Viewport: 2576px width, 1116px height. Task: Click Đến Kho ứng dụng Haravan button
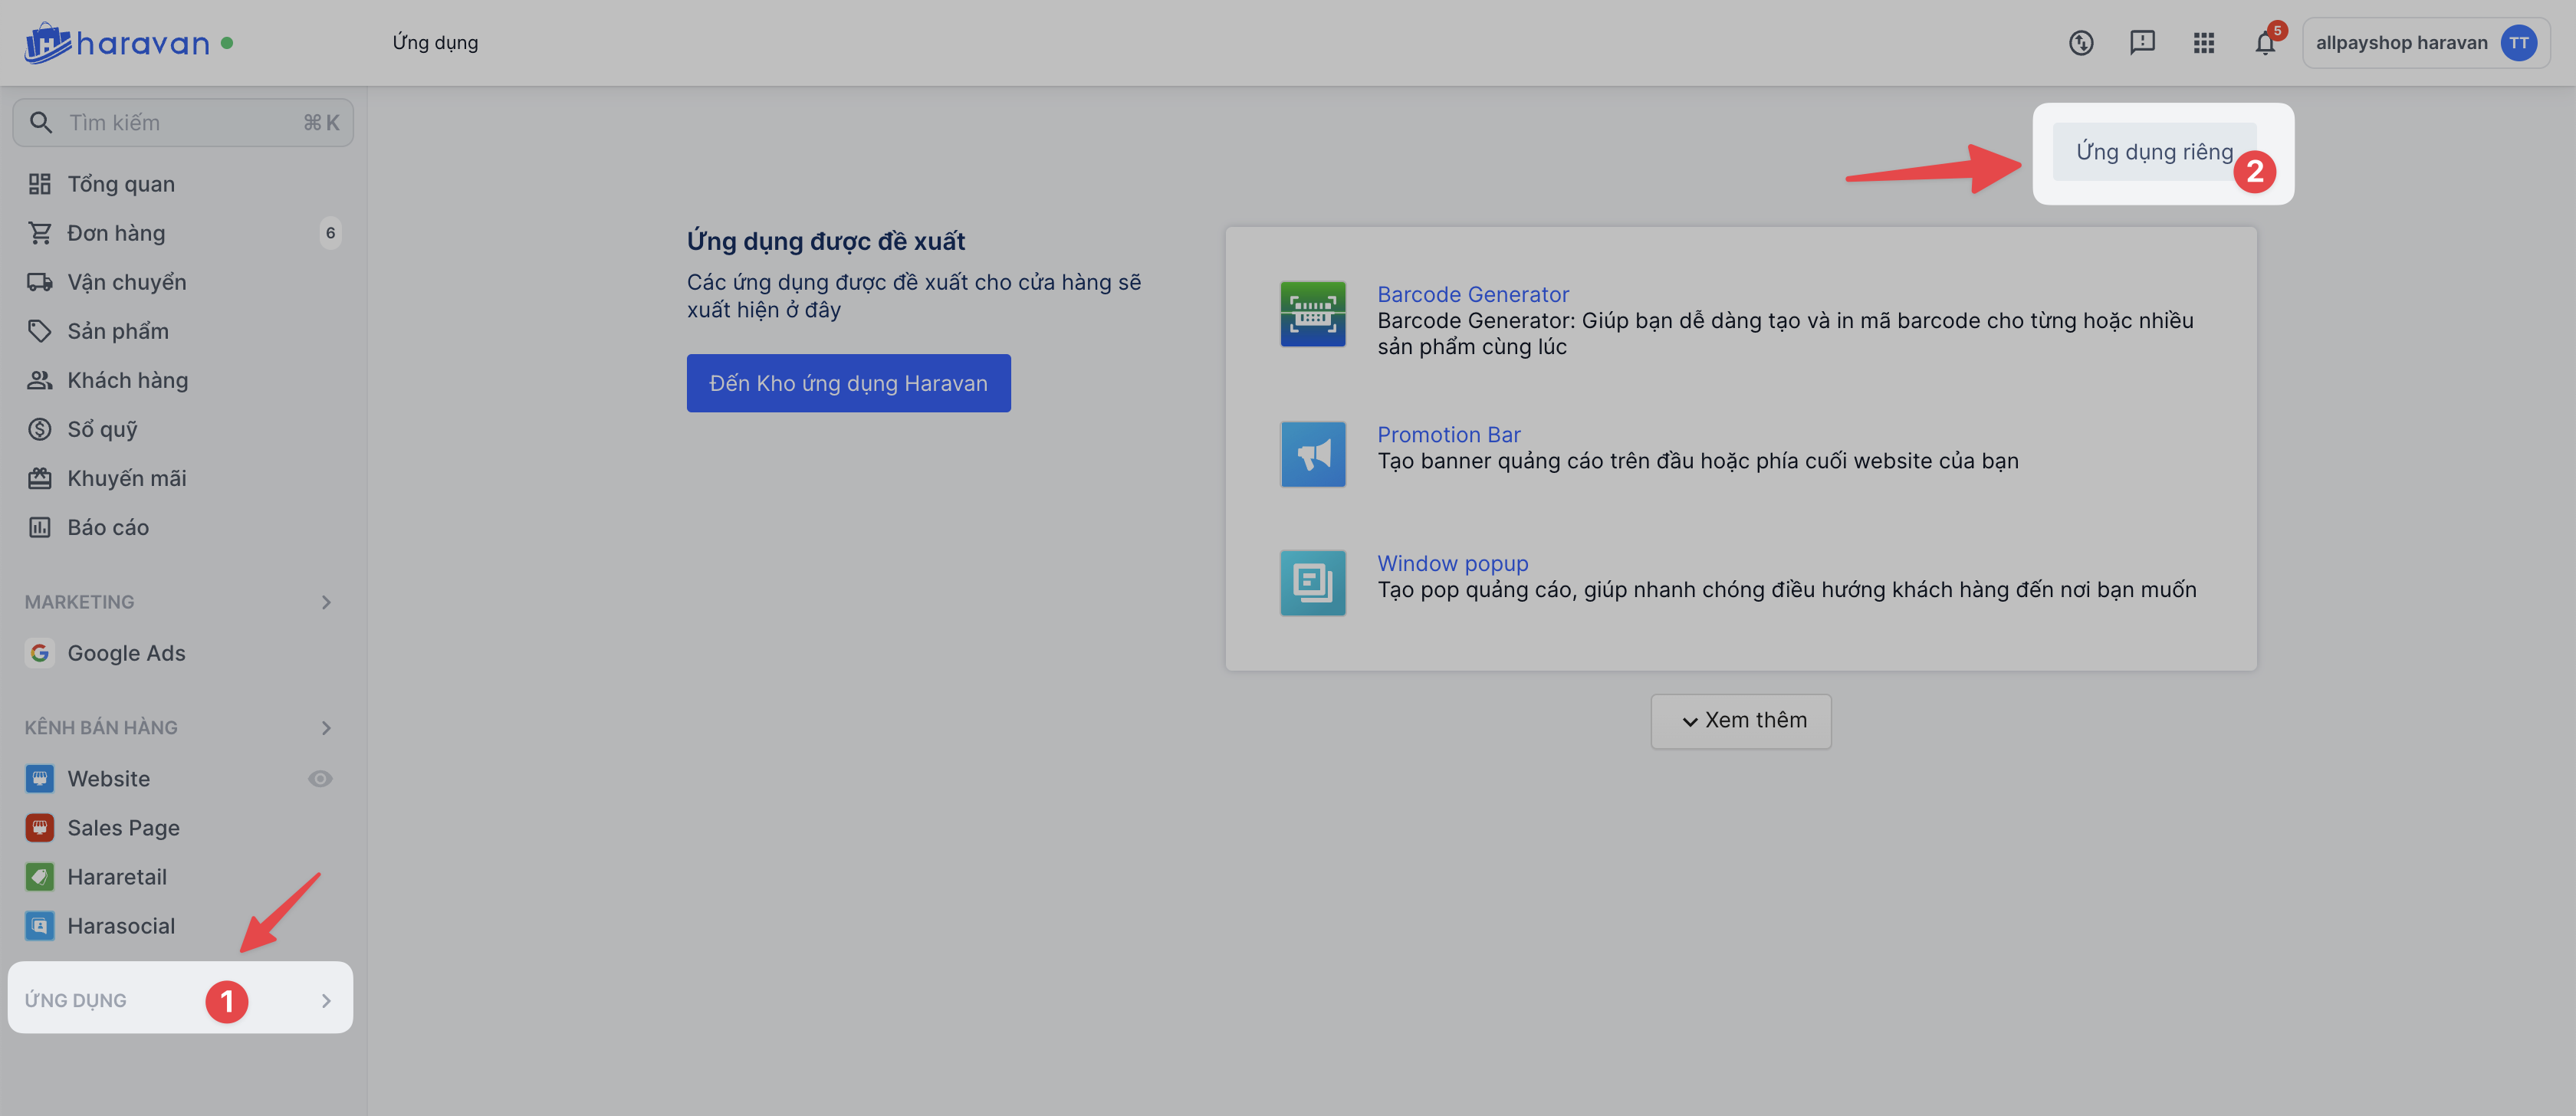(x=848, y=383)
